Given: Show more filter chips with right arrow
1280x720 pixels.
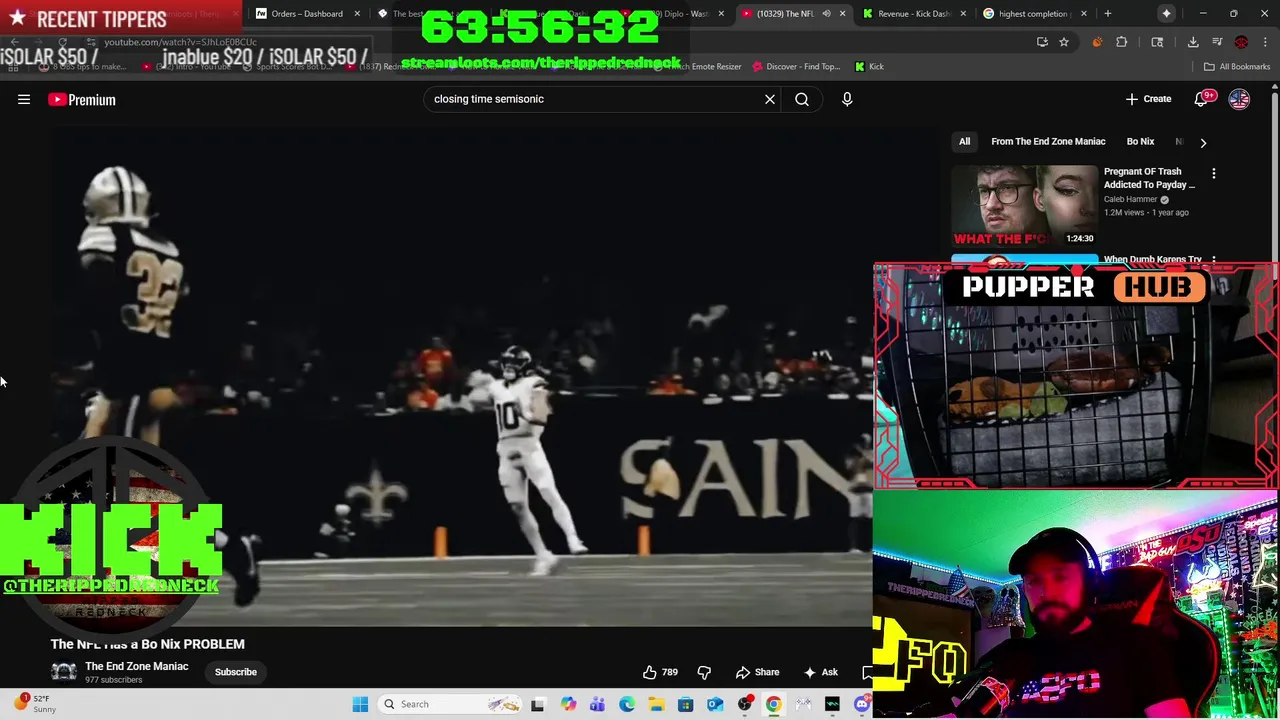Looking at the screenshot, I should [1203, 142].
